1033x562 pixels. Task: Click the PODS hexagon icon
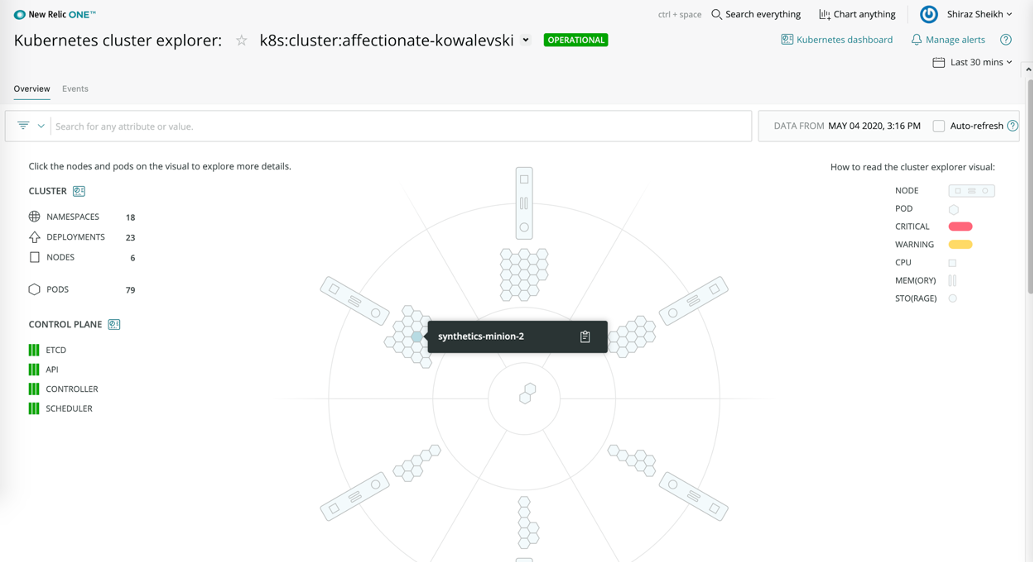[34, 289]
